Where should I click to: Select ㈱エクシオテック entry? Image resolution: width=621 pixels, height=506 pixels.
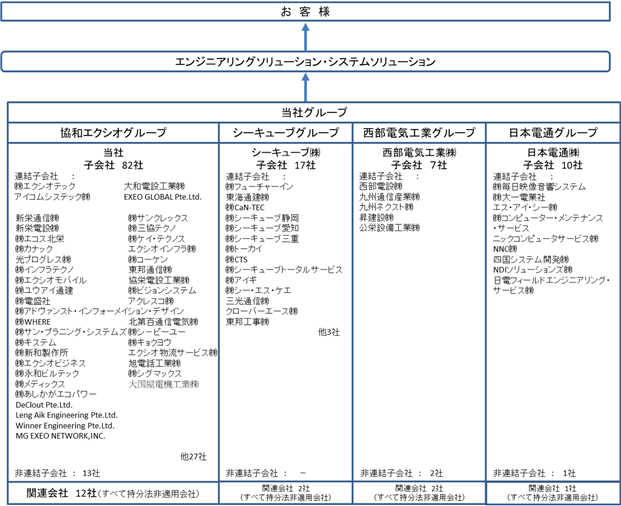(x=45, y=186)
